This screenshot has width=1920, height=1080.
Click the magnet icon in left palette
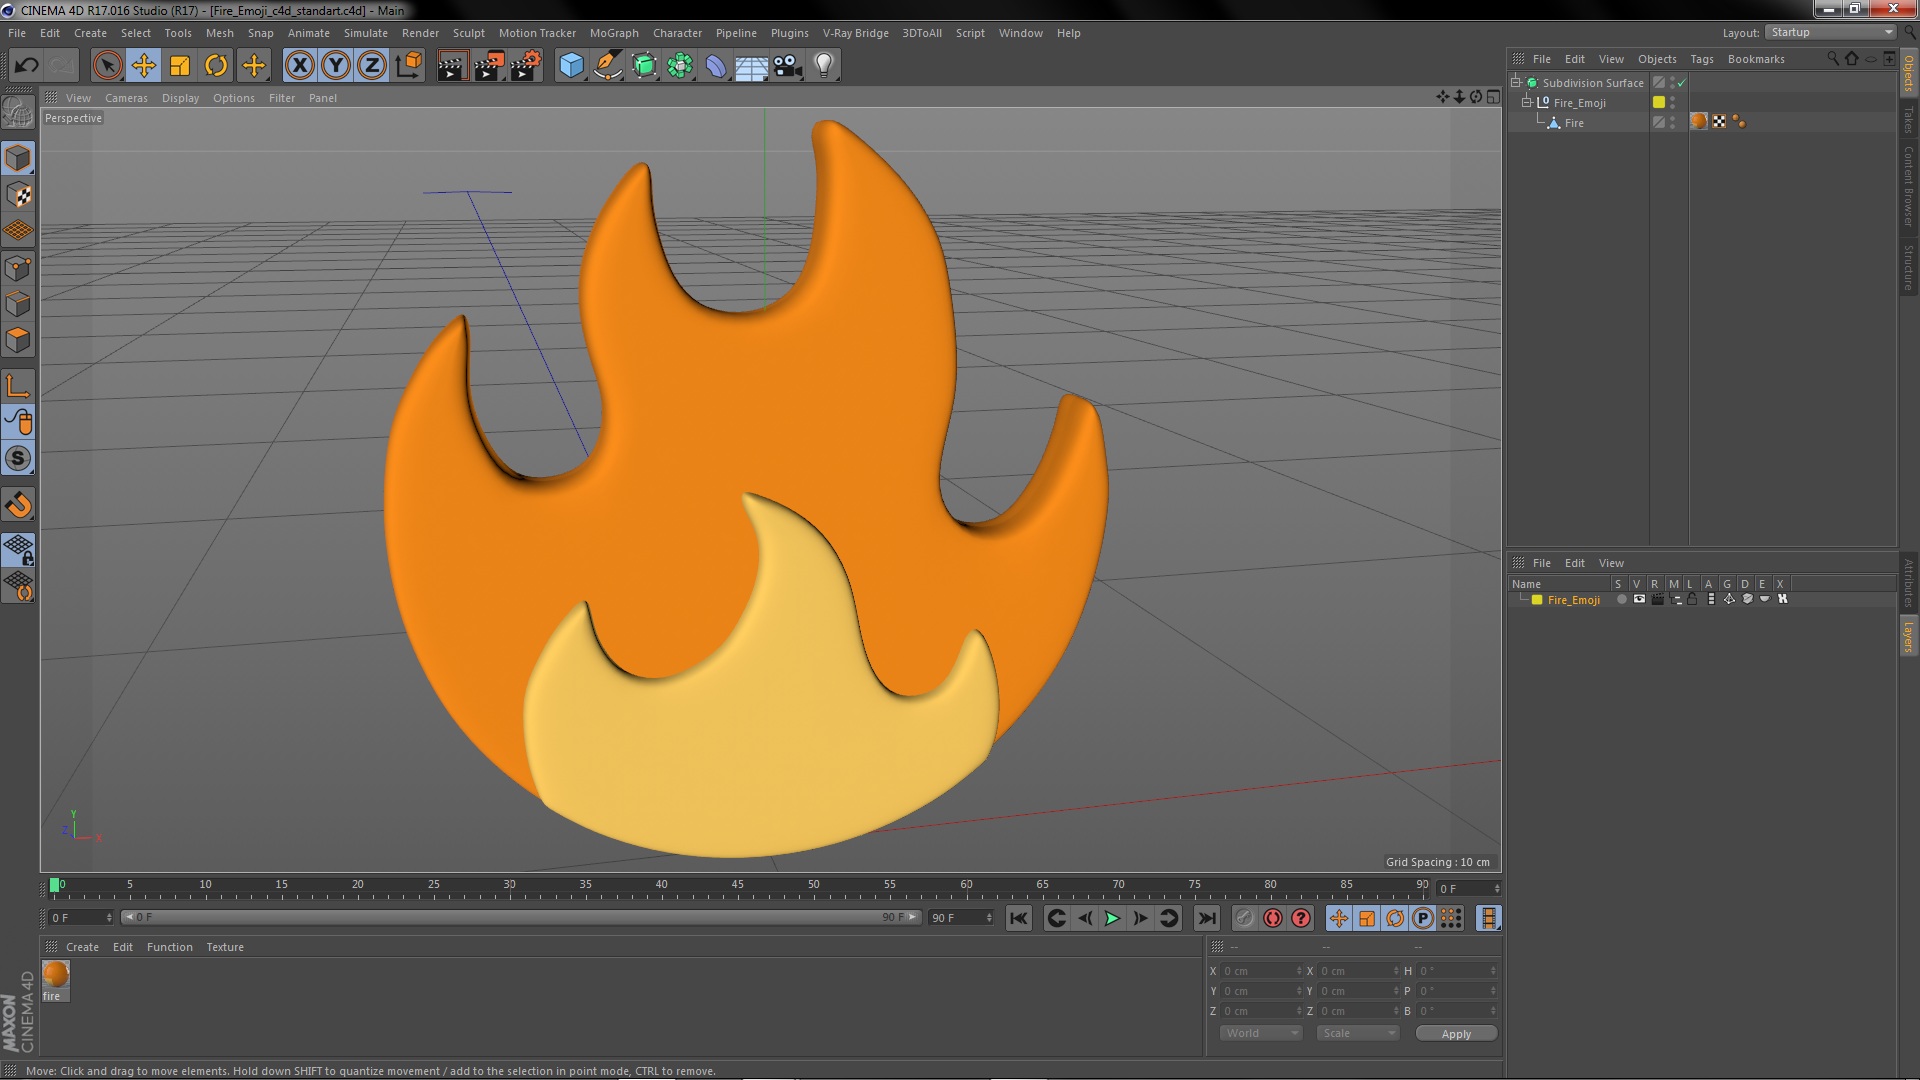[18, 505]
